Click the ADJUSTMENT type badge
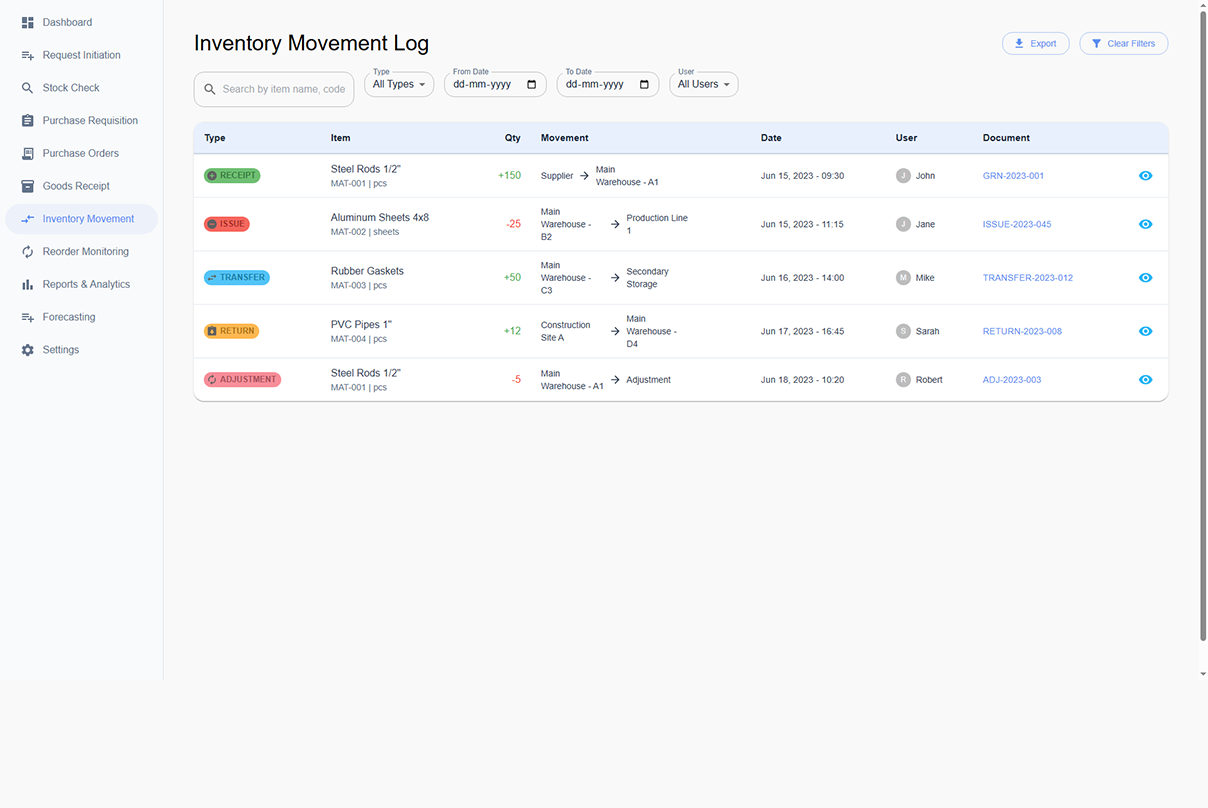1208x808 pixels. 242,380
